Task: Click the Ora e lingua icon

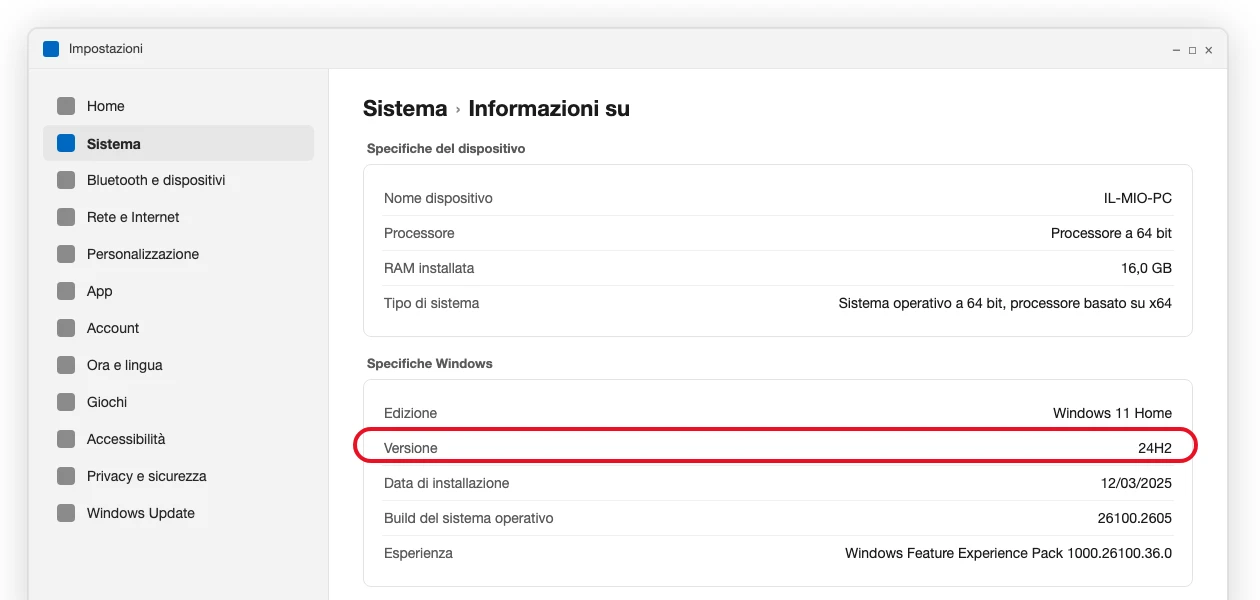Action: pos(66,365)
